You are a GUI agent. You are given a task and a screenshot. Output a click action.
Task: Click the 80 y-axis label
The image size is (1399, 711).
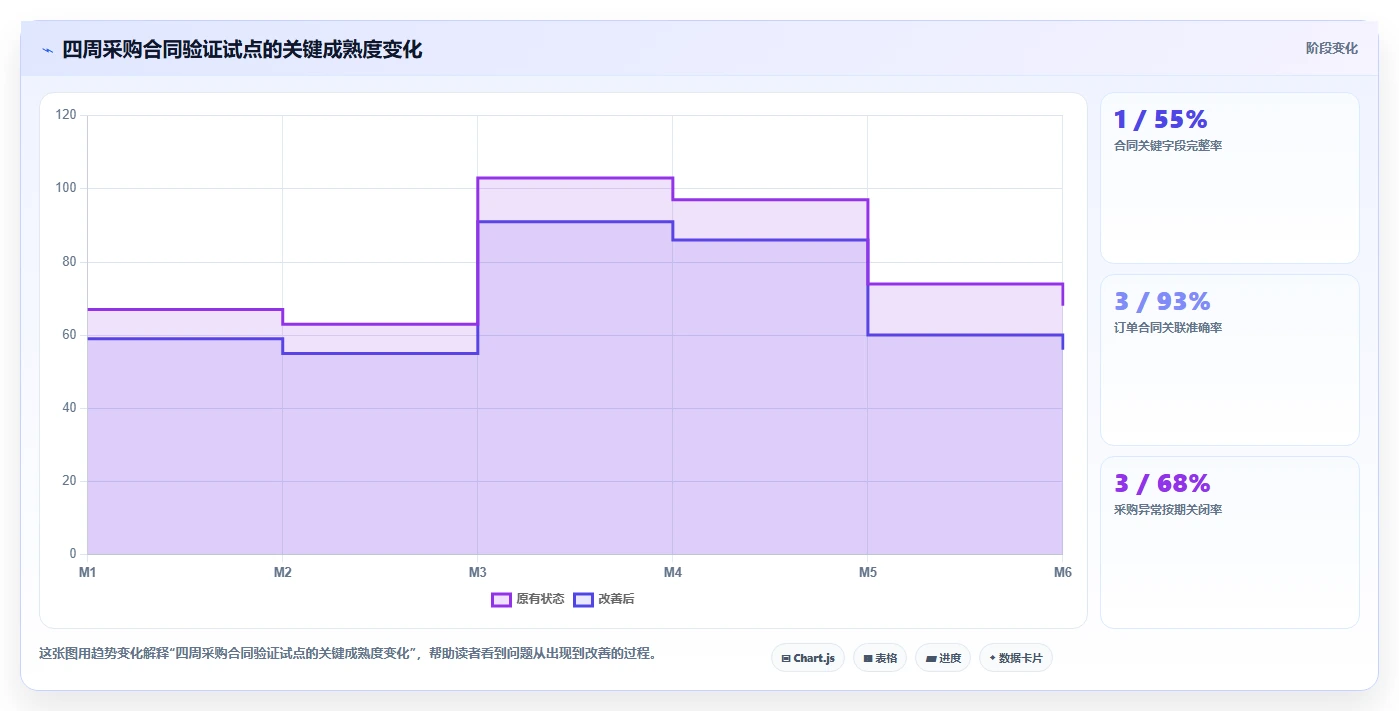(69, 262)
